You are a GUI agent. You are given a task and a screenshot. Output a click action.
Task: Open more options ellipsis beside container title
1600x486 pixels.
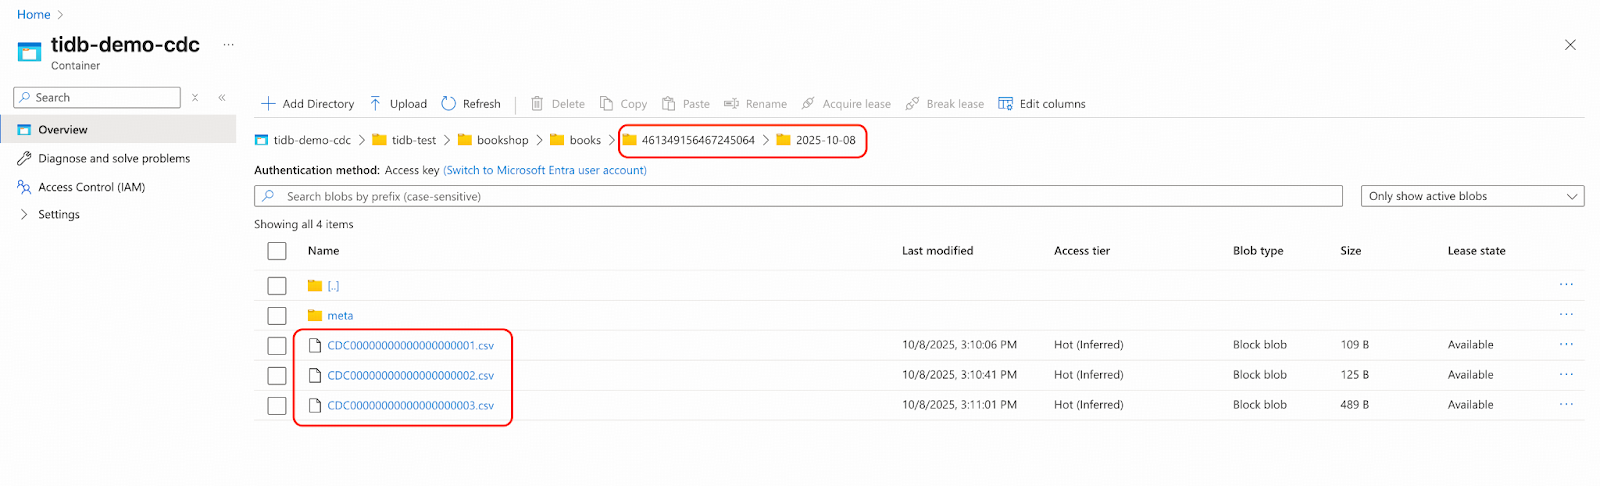tap(229, 45)
